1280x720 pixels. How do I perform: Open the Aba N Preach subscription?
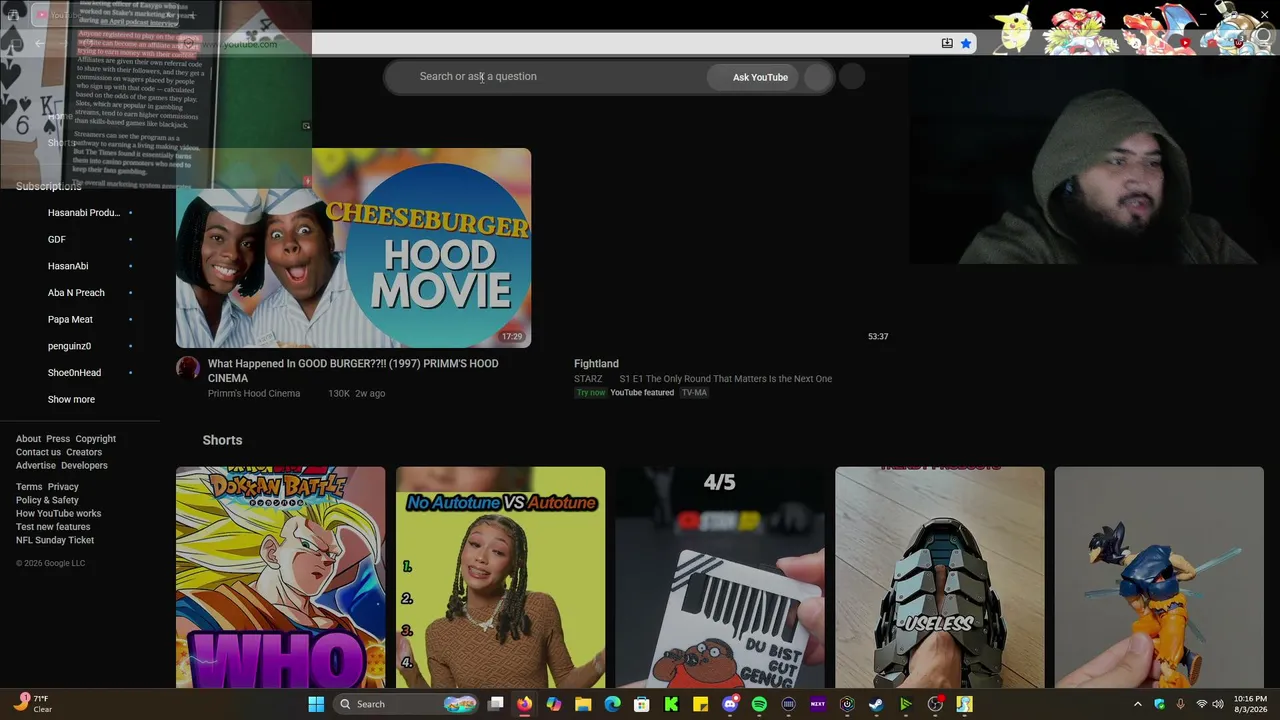point(76,293)
